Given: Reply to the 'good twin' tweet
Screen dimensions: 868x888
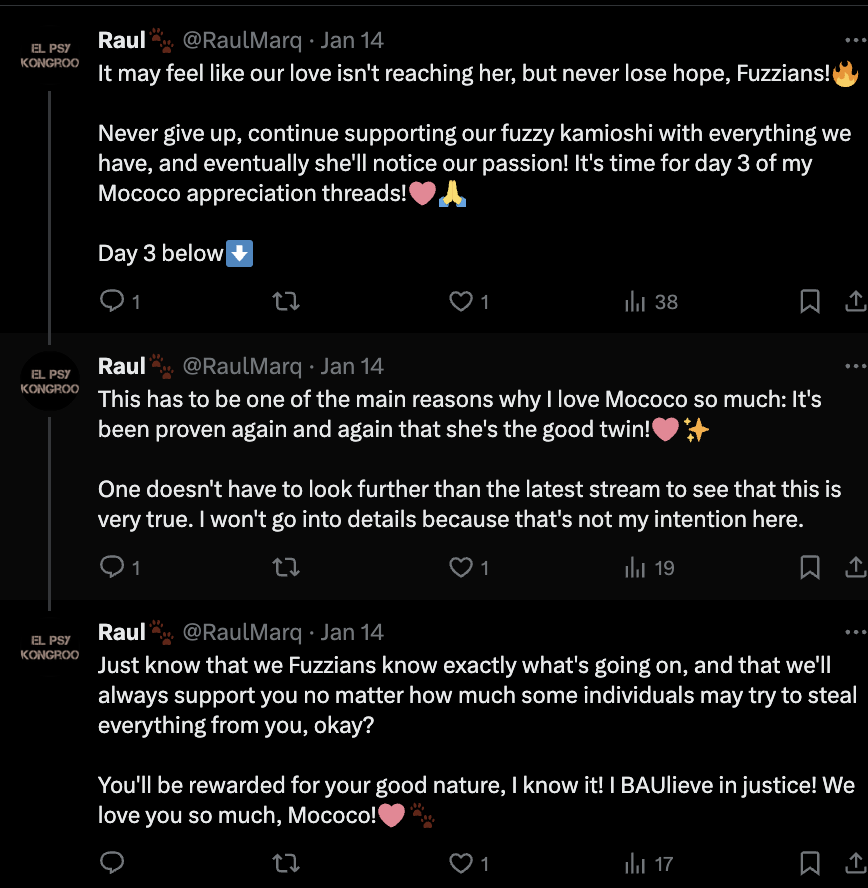Looking at the screenshot, I should [x=113, y=568].
